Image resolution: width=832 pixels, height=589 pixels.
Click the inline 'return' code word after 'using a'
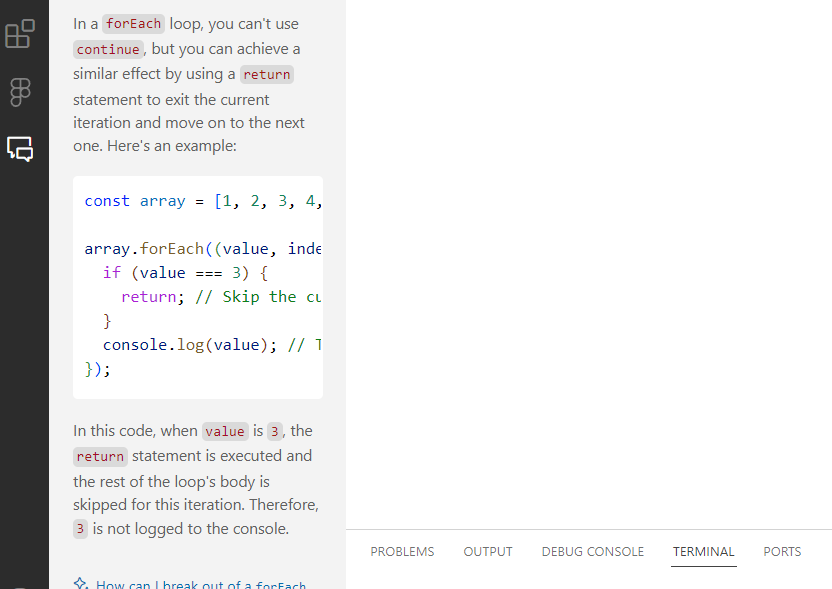point(267,74)
